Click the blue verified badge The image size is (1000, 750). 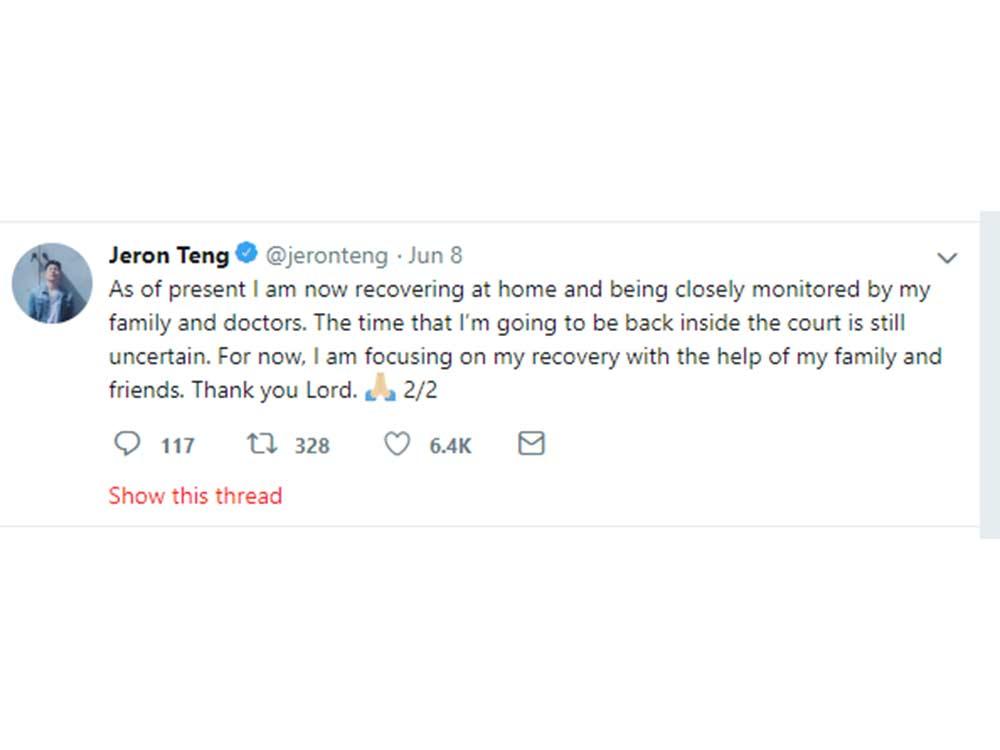point(246,254)
